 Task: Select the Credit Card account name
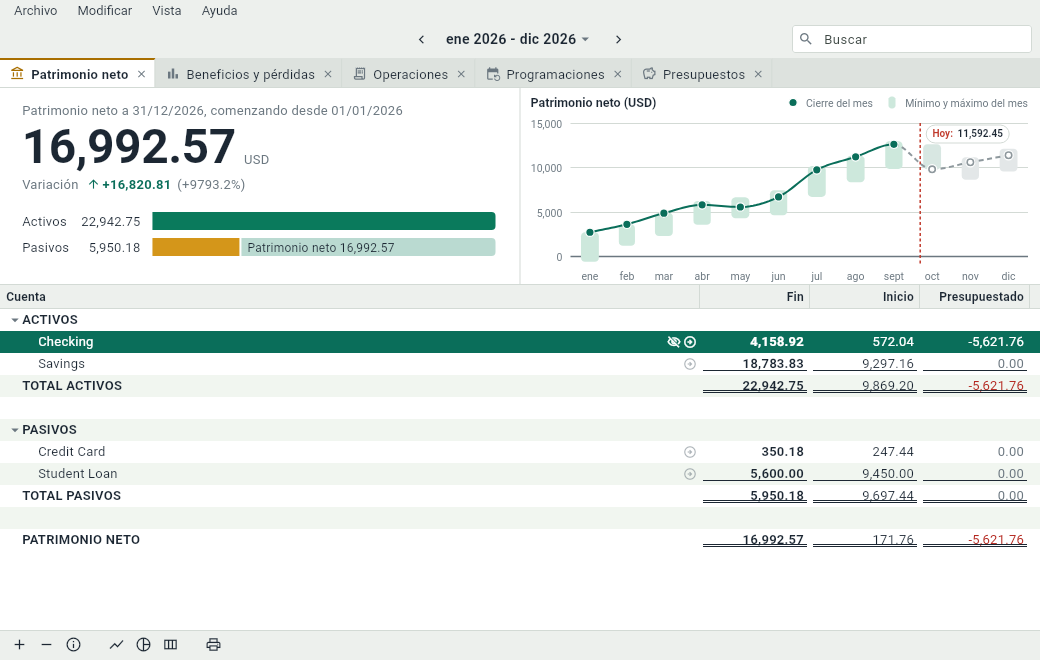[x=72, y=452]
